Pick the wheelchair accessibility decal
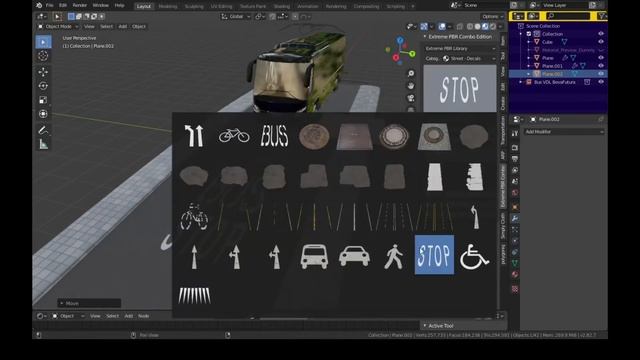 474,257
